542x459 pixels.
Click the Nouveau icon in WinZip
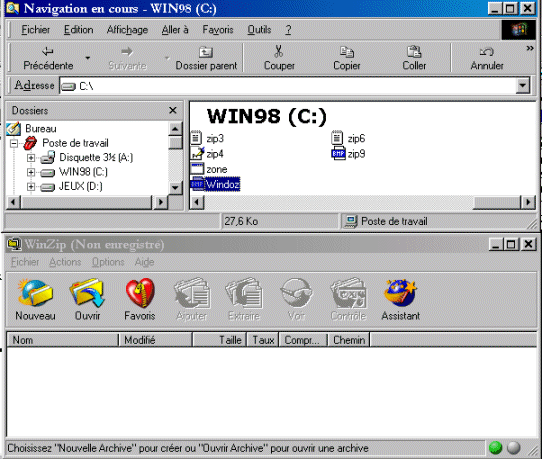[x=35, y=293]
